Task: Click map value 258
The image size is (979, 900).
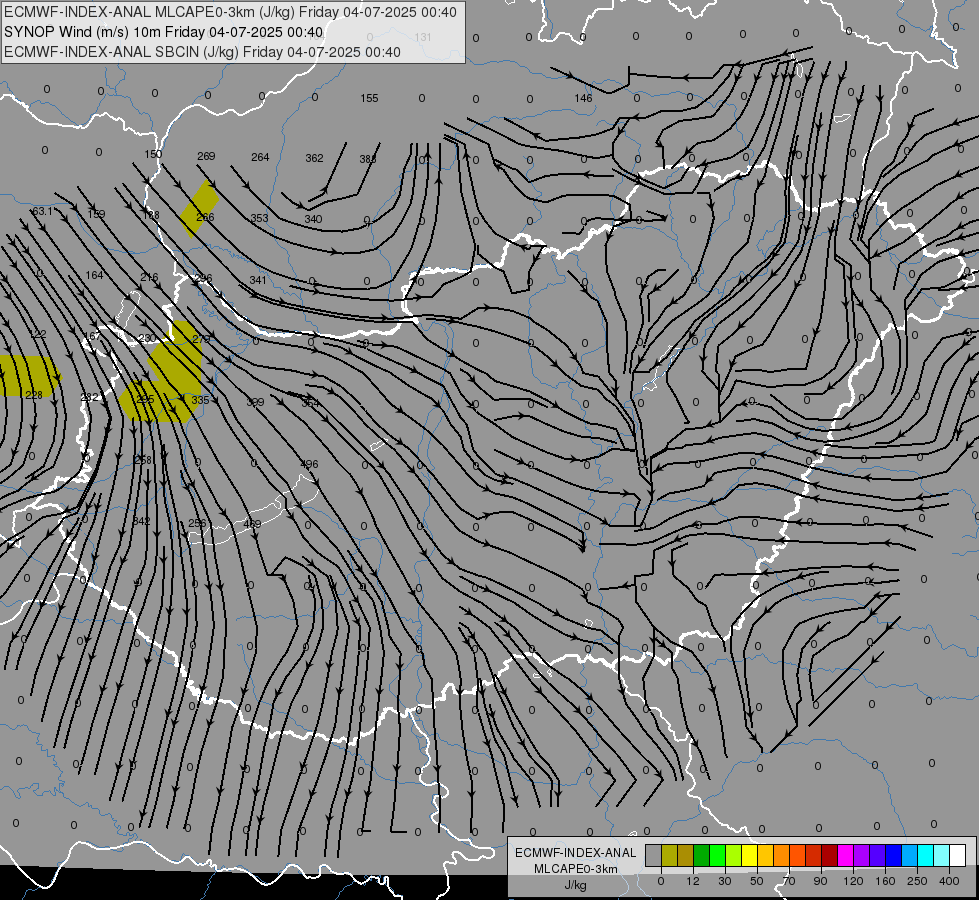Action: [143, 460]
